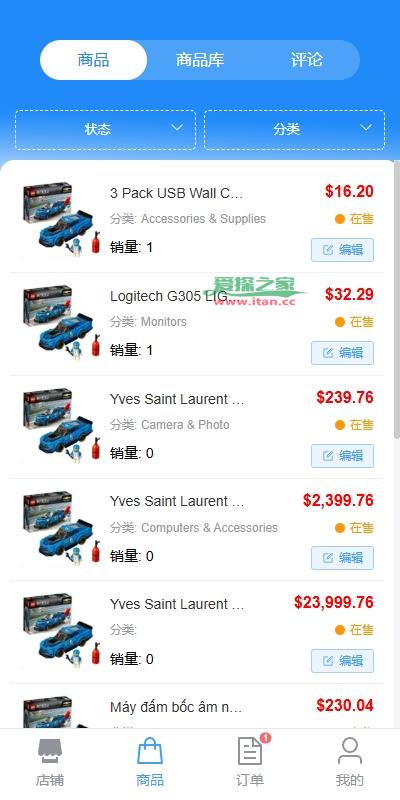This screenshot has width=400, height=800.
Task: Click the $239.76 item's 编辑 pencil icon
Action: (x=328, y=456)
